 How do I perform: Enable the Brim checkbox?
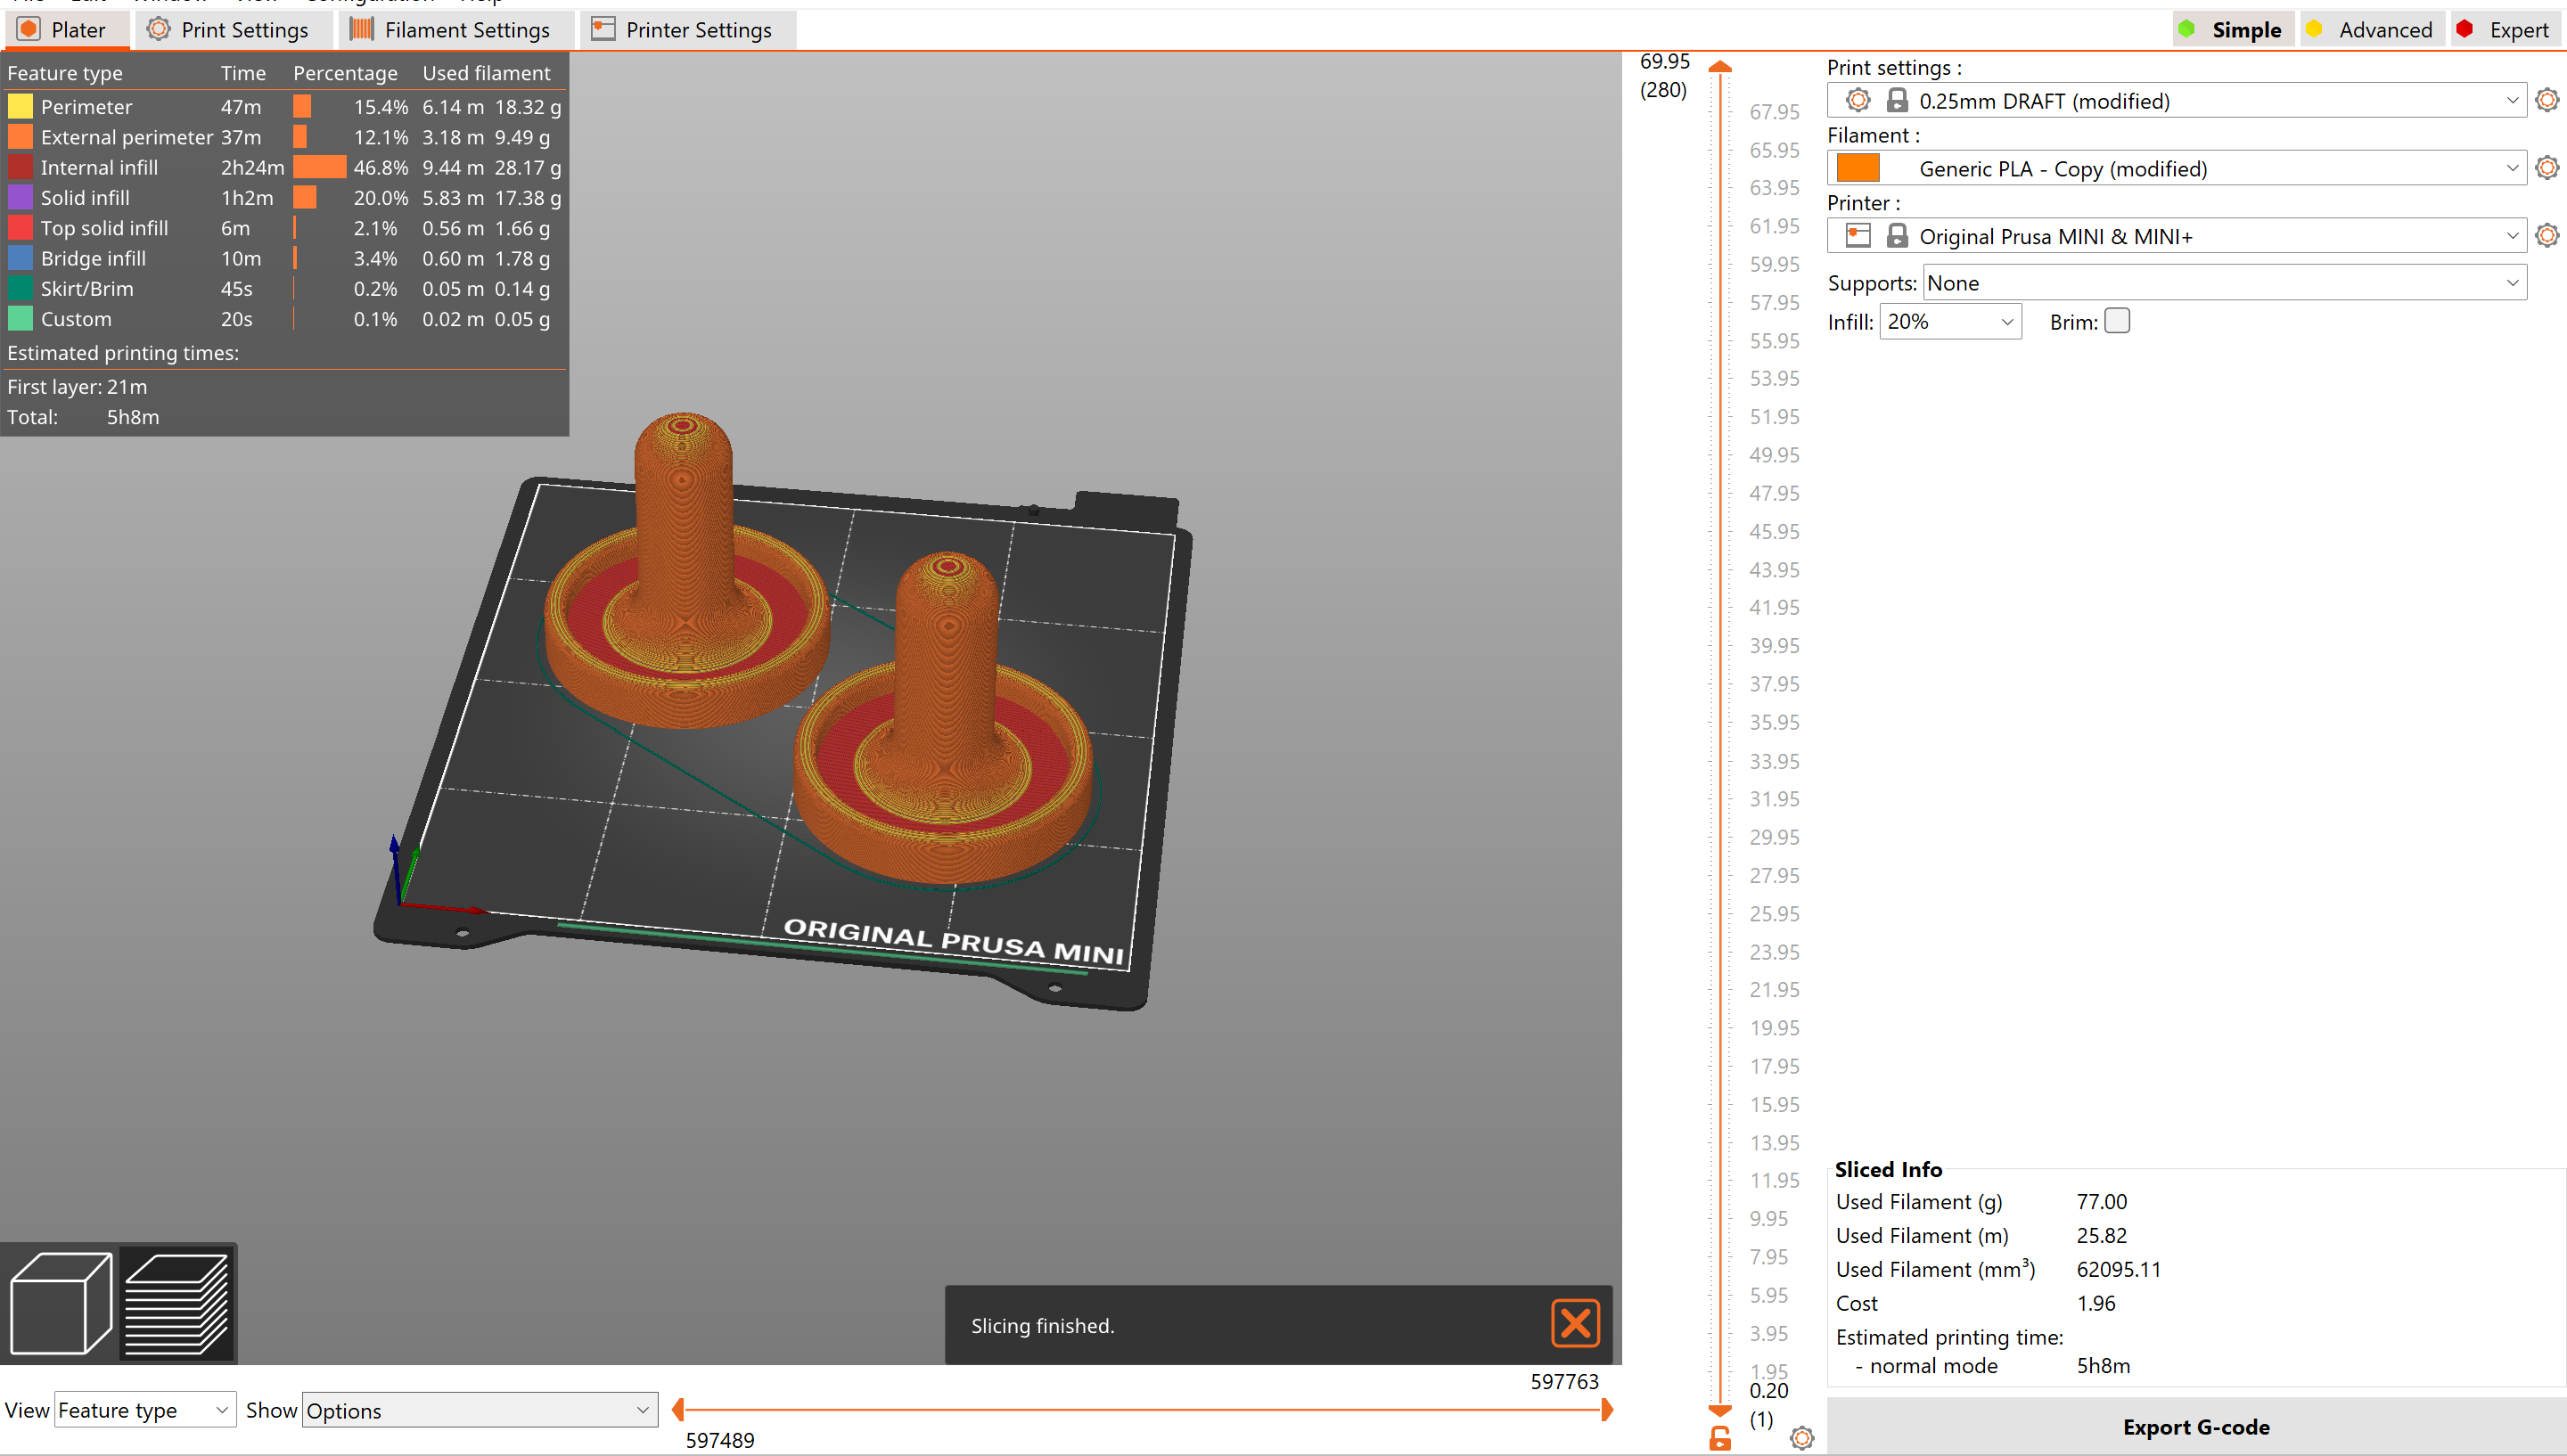pyautogui.click(x=2117, y=321)
